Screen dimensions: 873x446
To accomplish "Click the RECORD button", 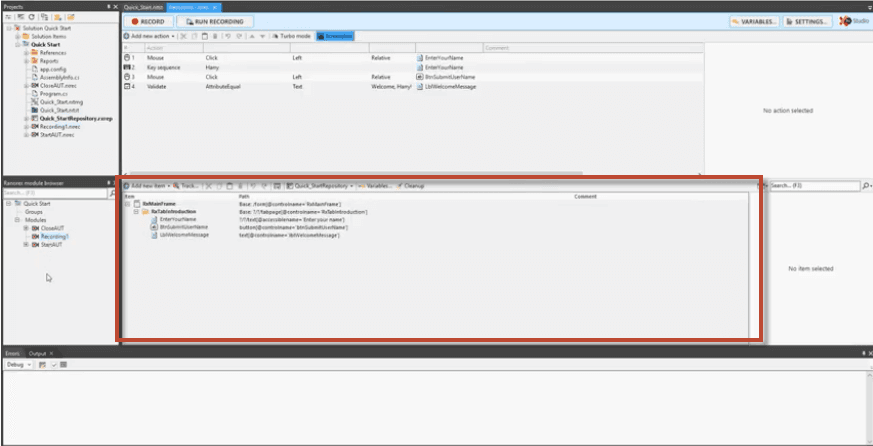I will pos(147,21).
